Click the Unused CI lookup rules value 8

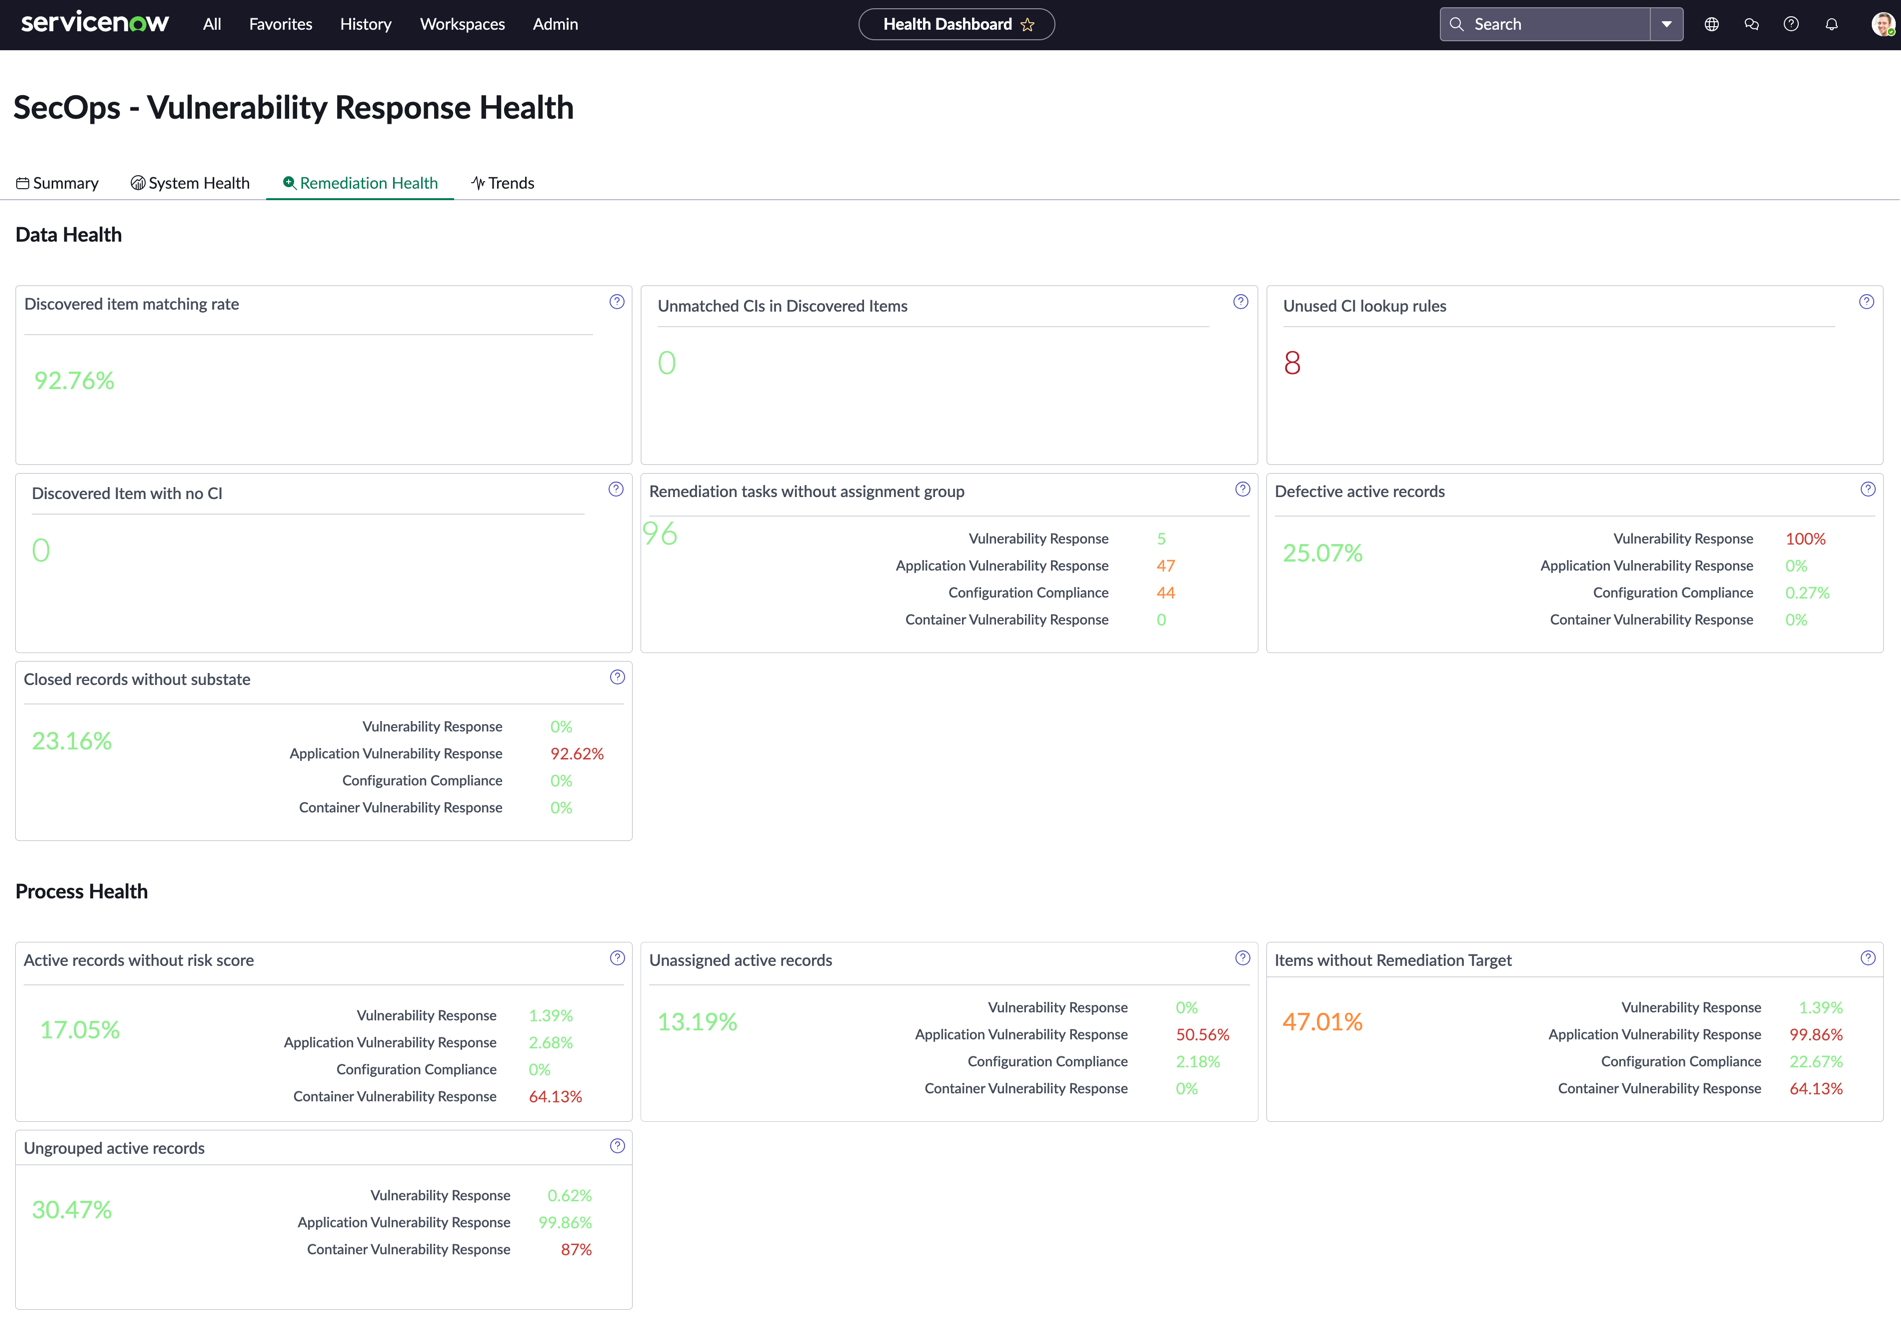click(x=1292, y=363)
